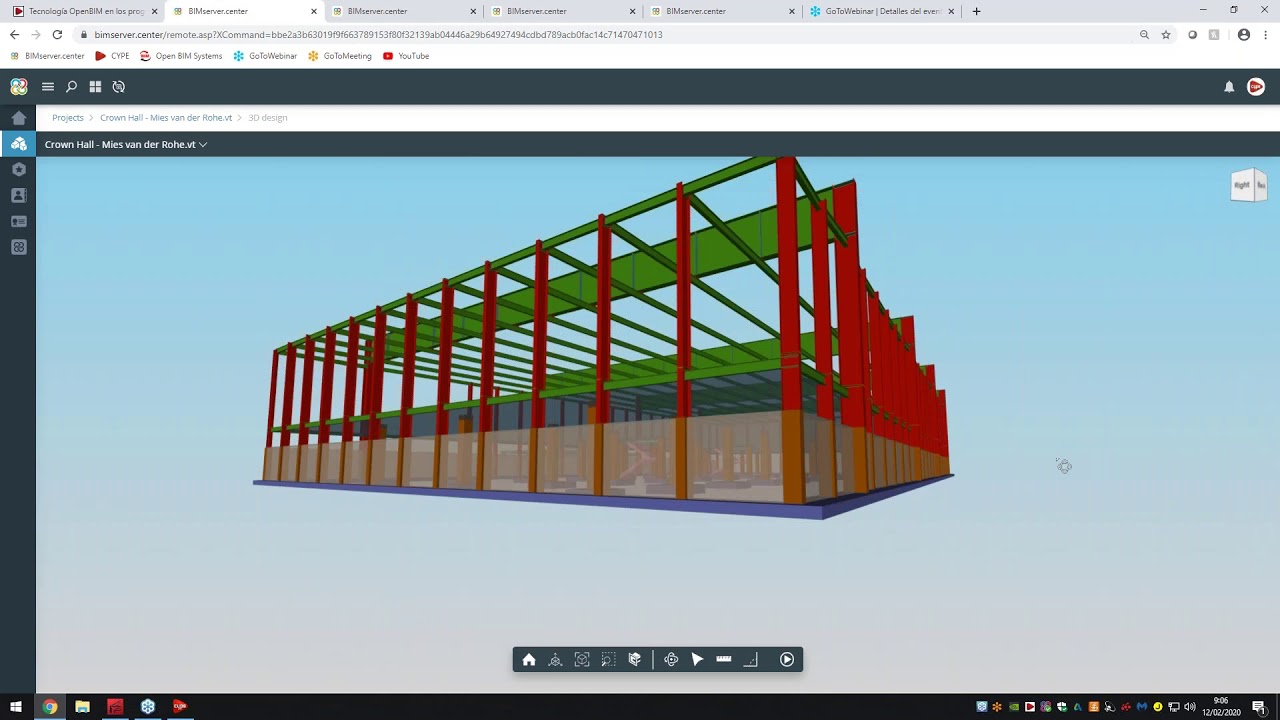
Task: Close the Tecnología OpenBIM tab
Action: [154, 12]
